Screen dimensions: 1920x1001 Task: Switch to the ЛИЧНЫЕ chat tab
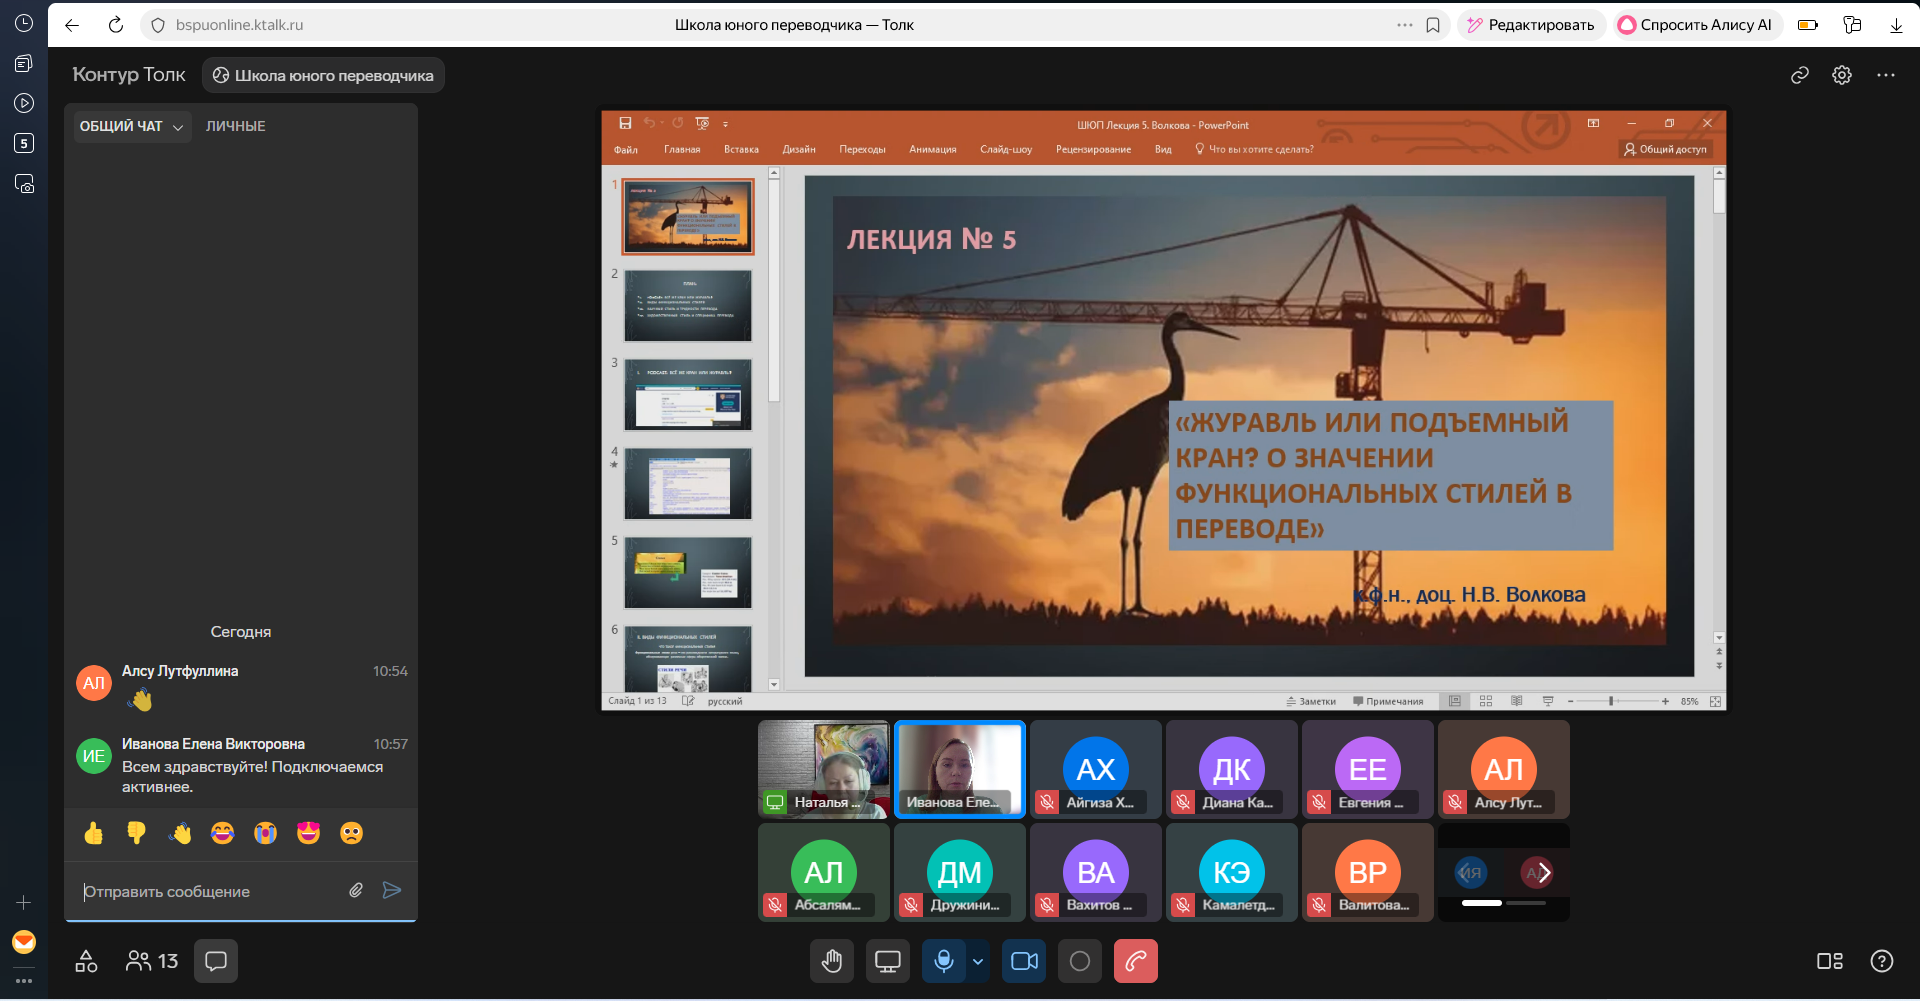click(x=235, y=126)
